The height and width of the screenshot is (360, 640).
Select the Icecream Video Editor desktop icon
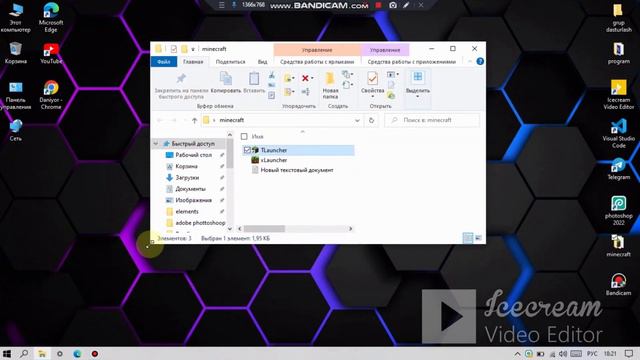(x=619, y=95)
